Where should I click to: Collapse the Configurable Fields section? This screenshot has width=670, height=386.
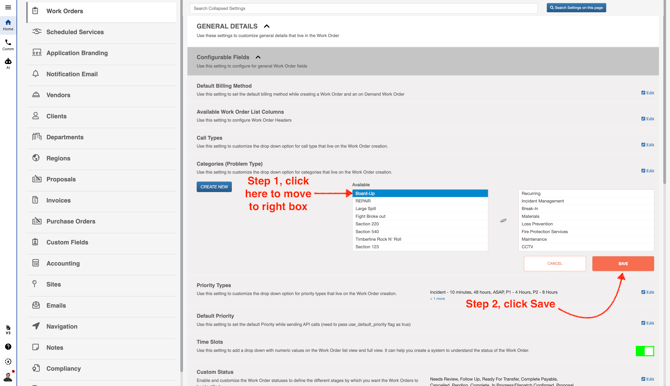coord(258,57)
